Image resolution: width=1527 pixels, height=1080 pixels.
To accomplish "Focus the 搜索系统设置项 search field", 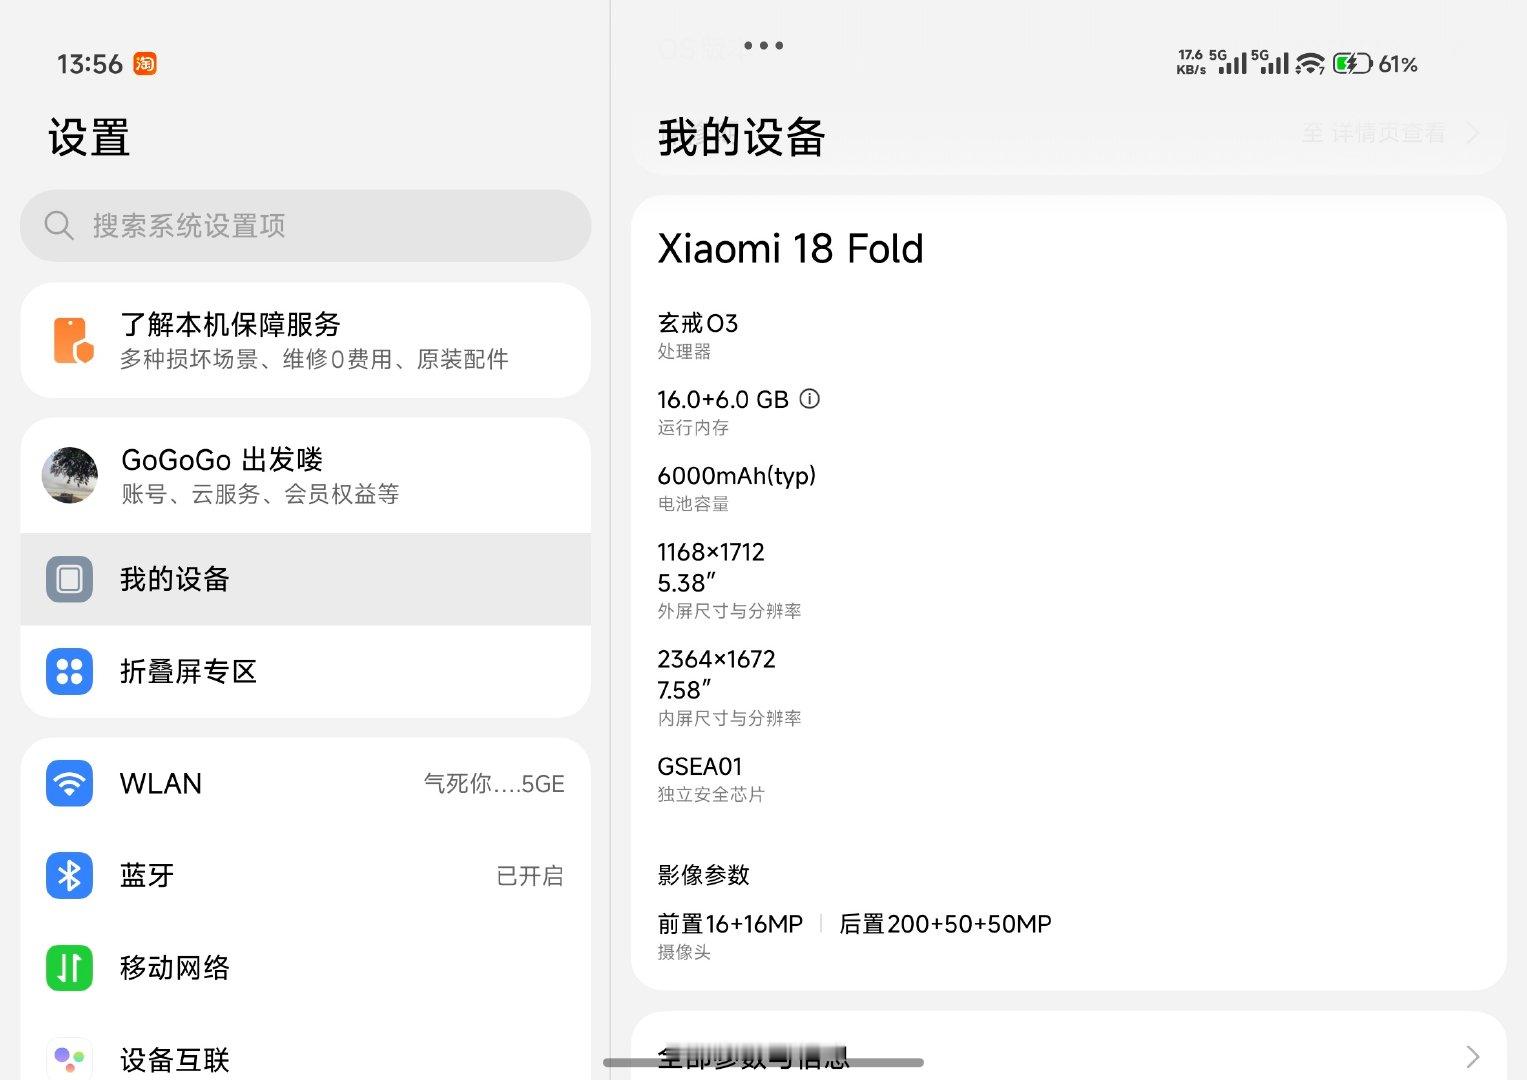I will (305, 226).
